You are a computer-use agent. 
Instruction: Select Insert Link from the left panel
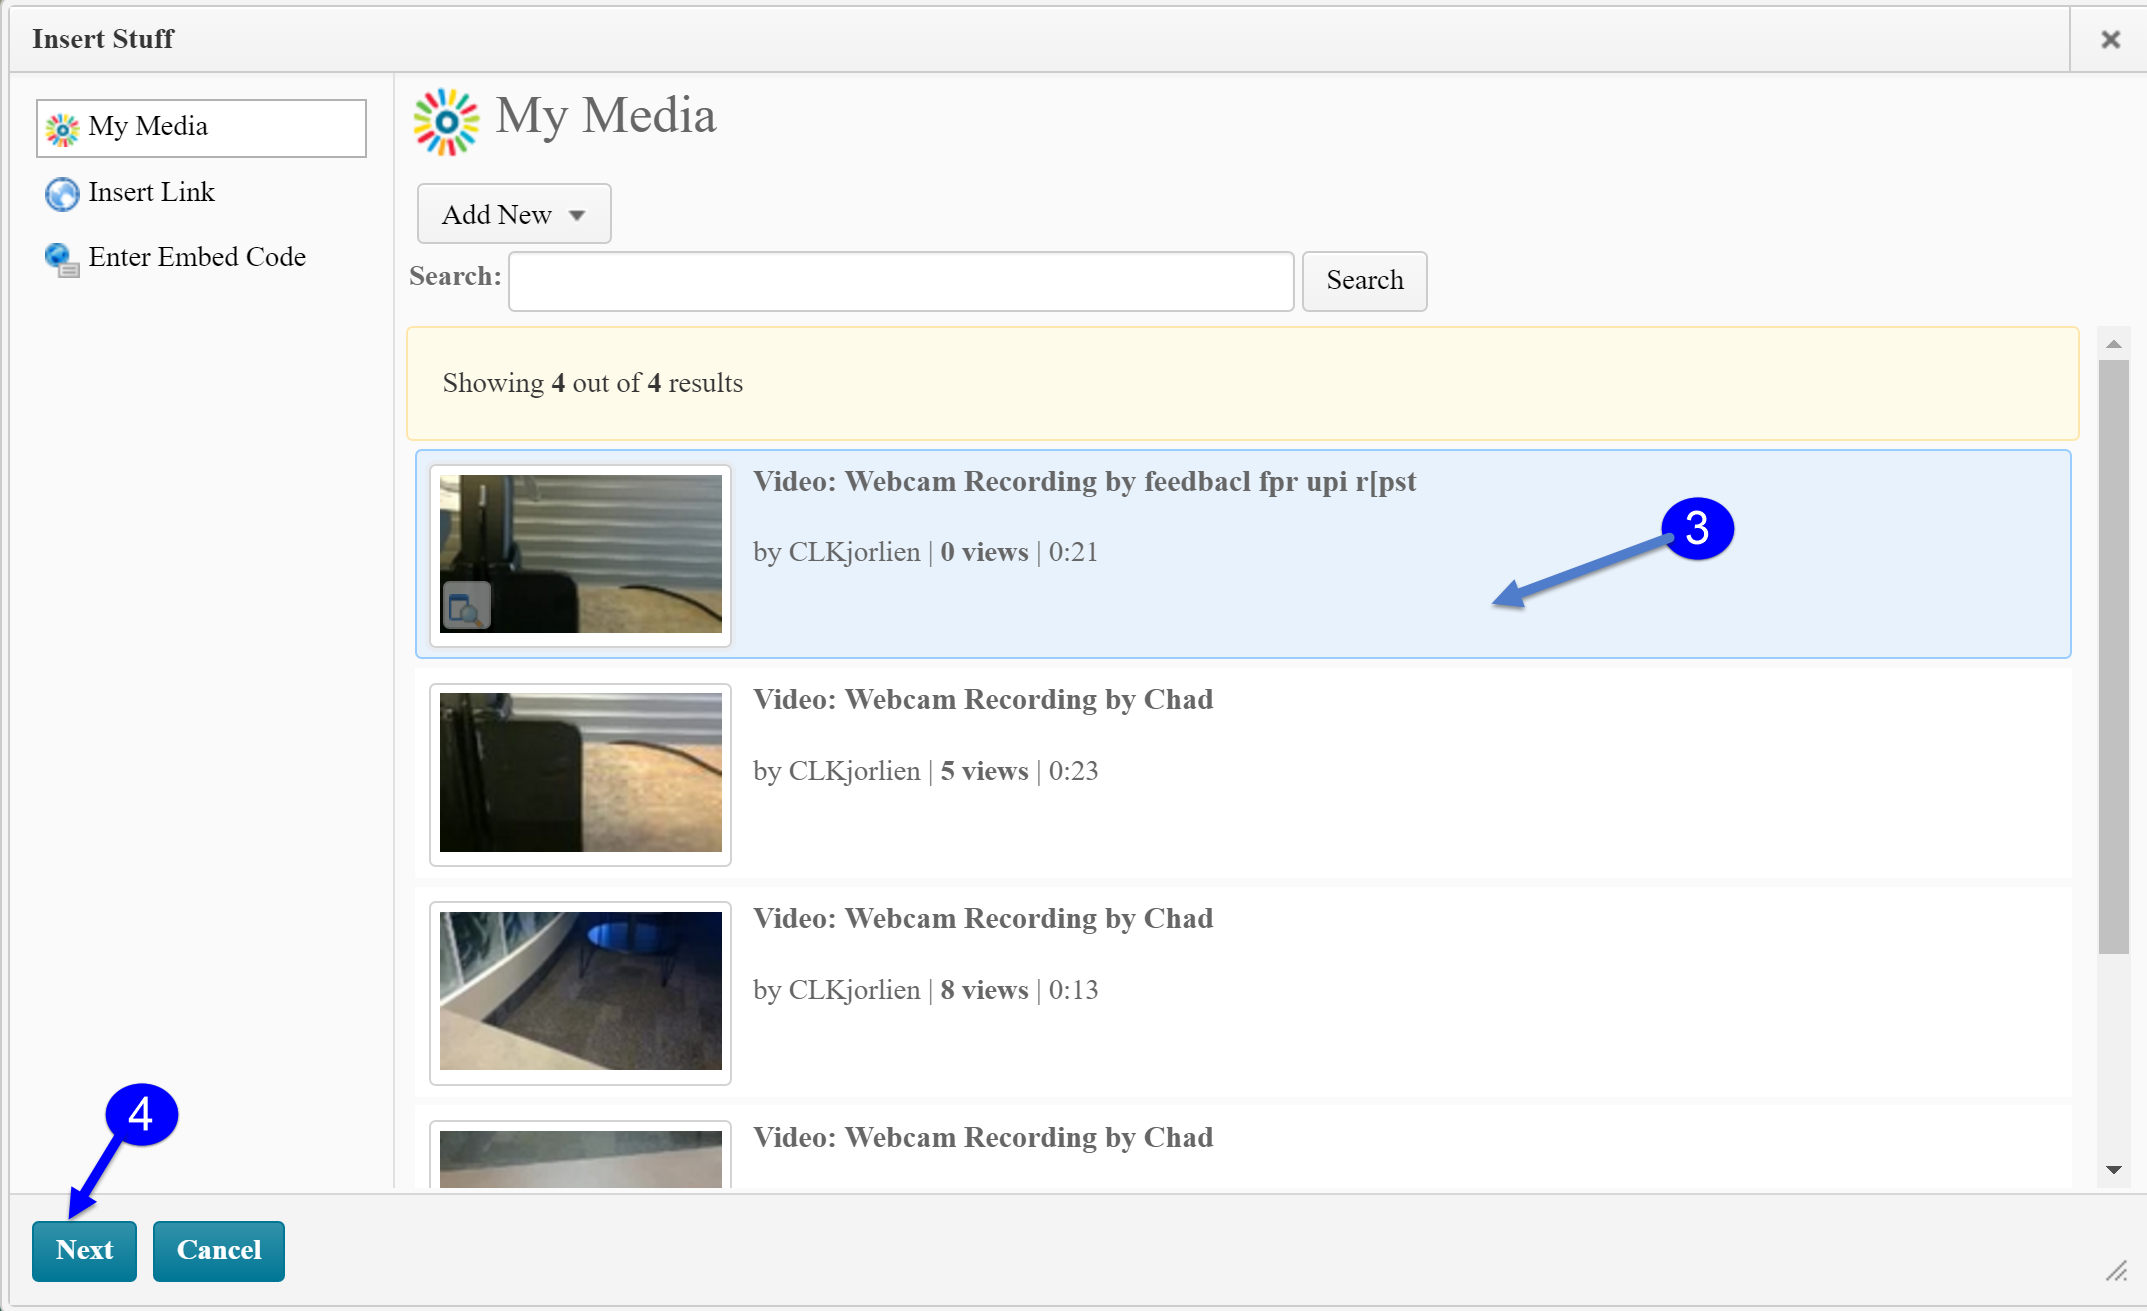click(149, 192)
